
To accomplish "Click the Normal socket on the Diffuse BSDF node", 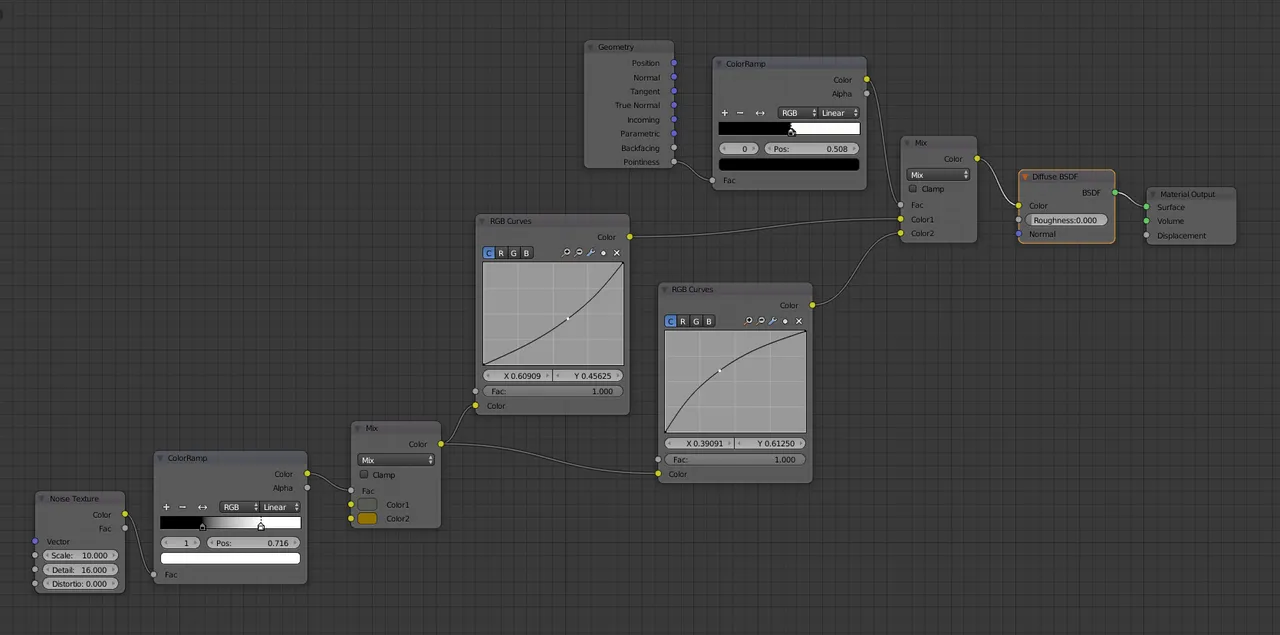I will (x=1018, y=234).
